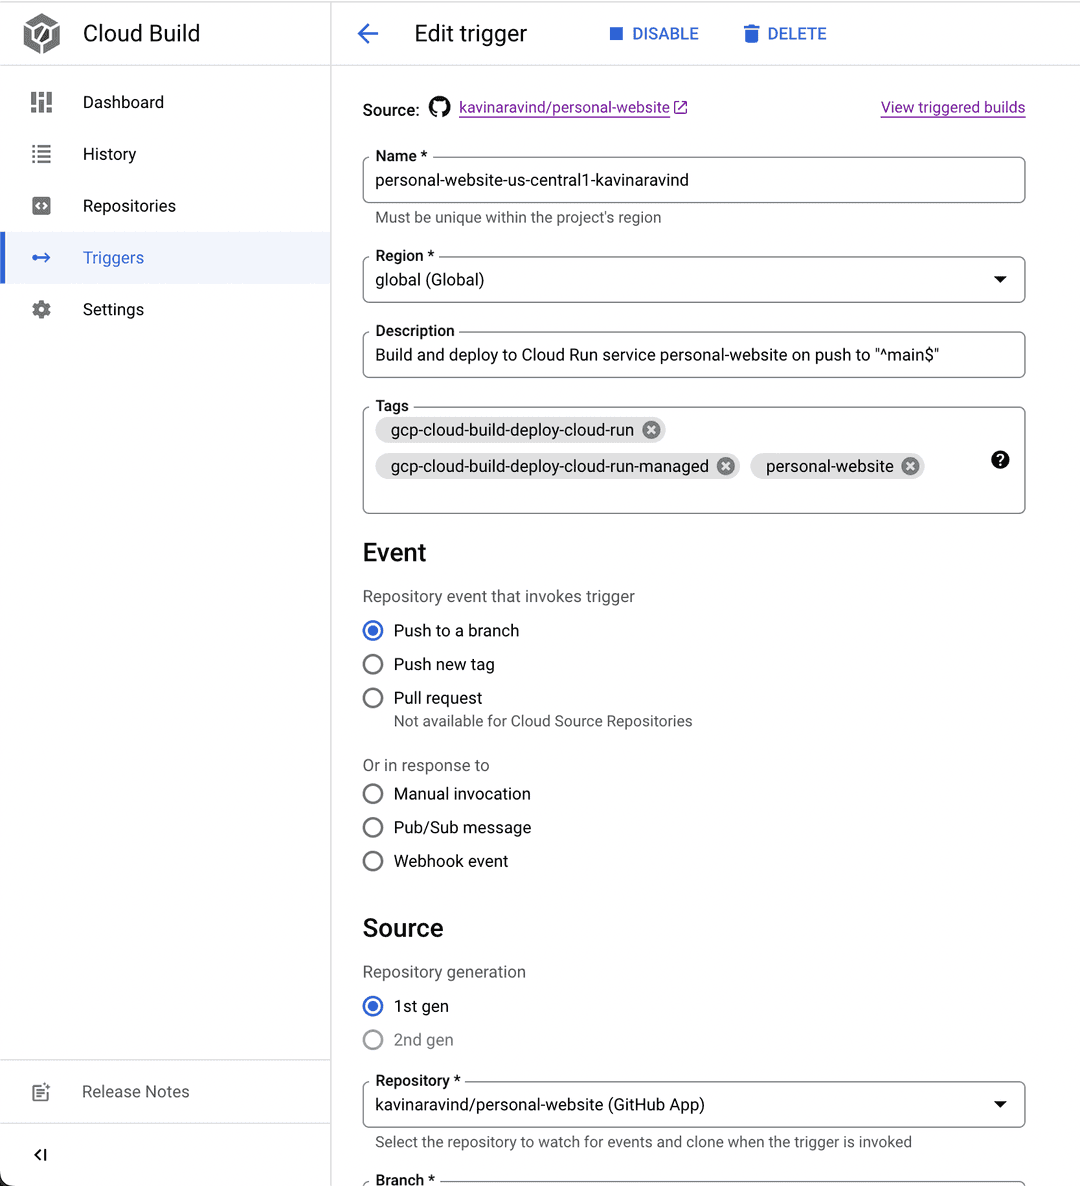Click the 'Repository generation' label
The image size is (1080, 1186).
tap(444, 972)
